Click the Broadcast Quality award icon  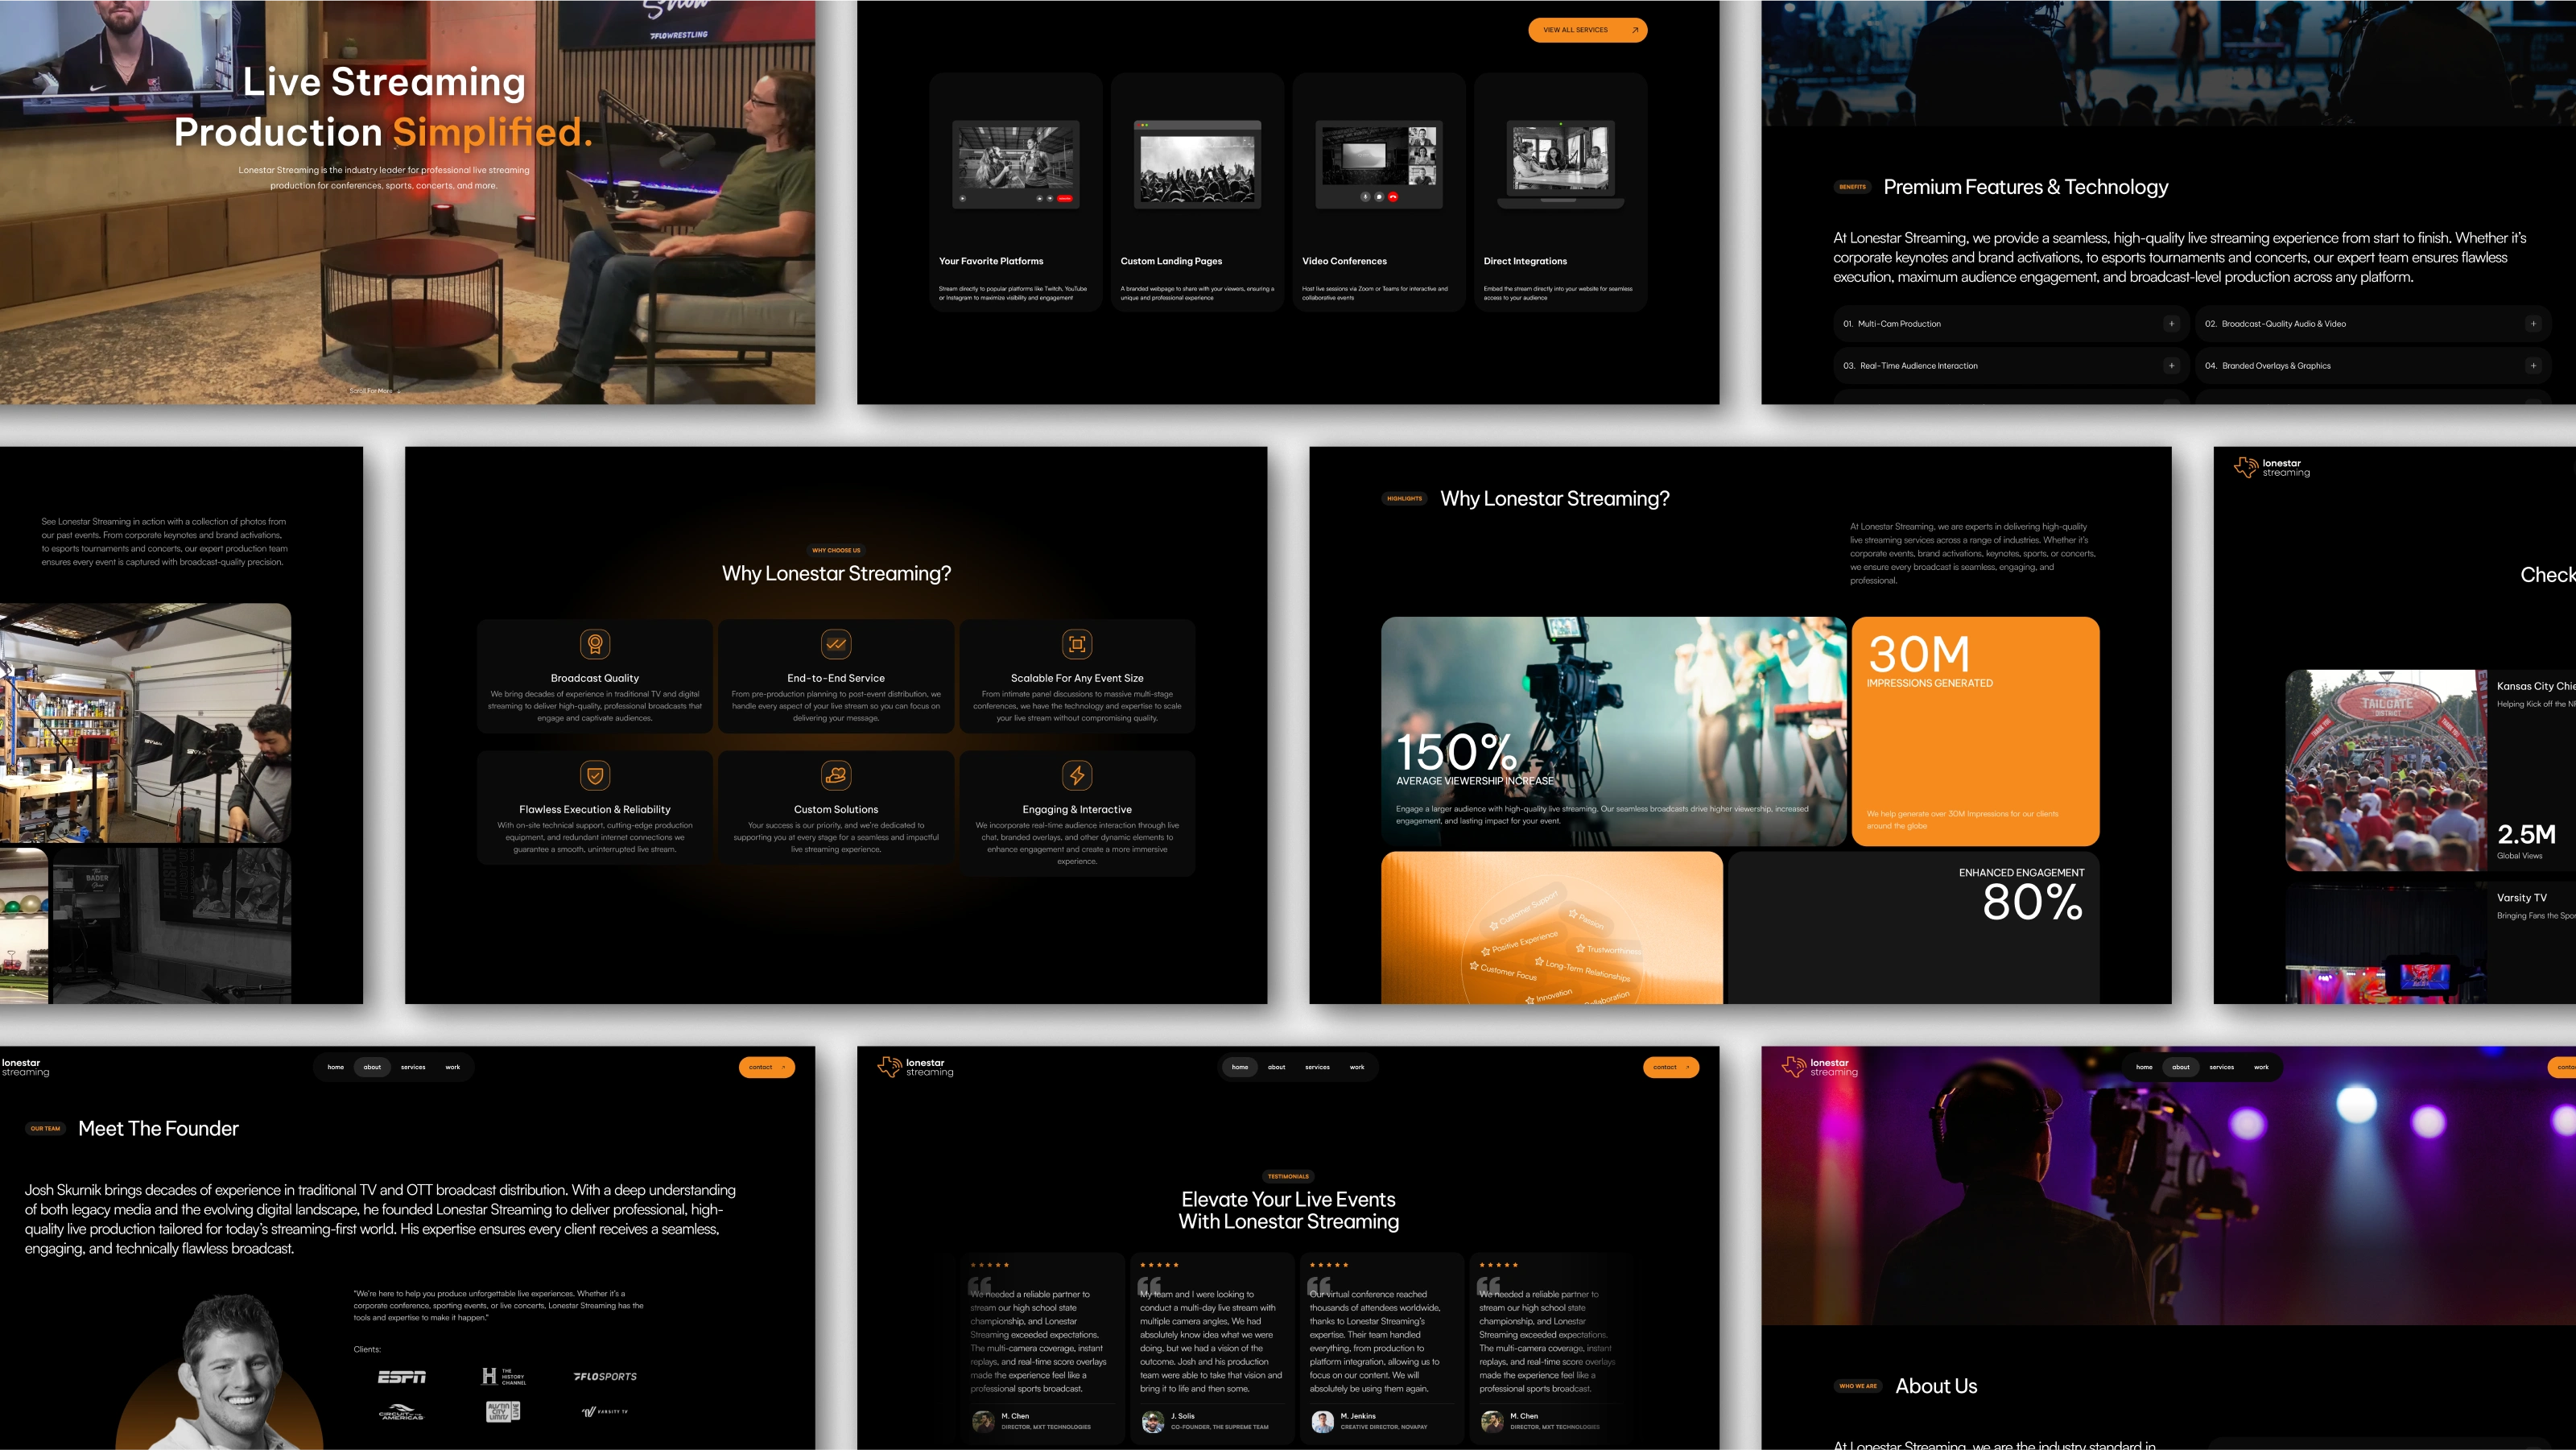click(595, 644)
